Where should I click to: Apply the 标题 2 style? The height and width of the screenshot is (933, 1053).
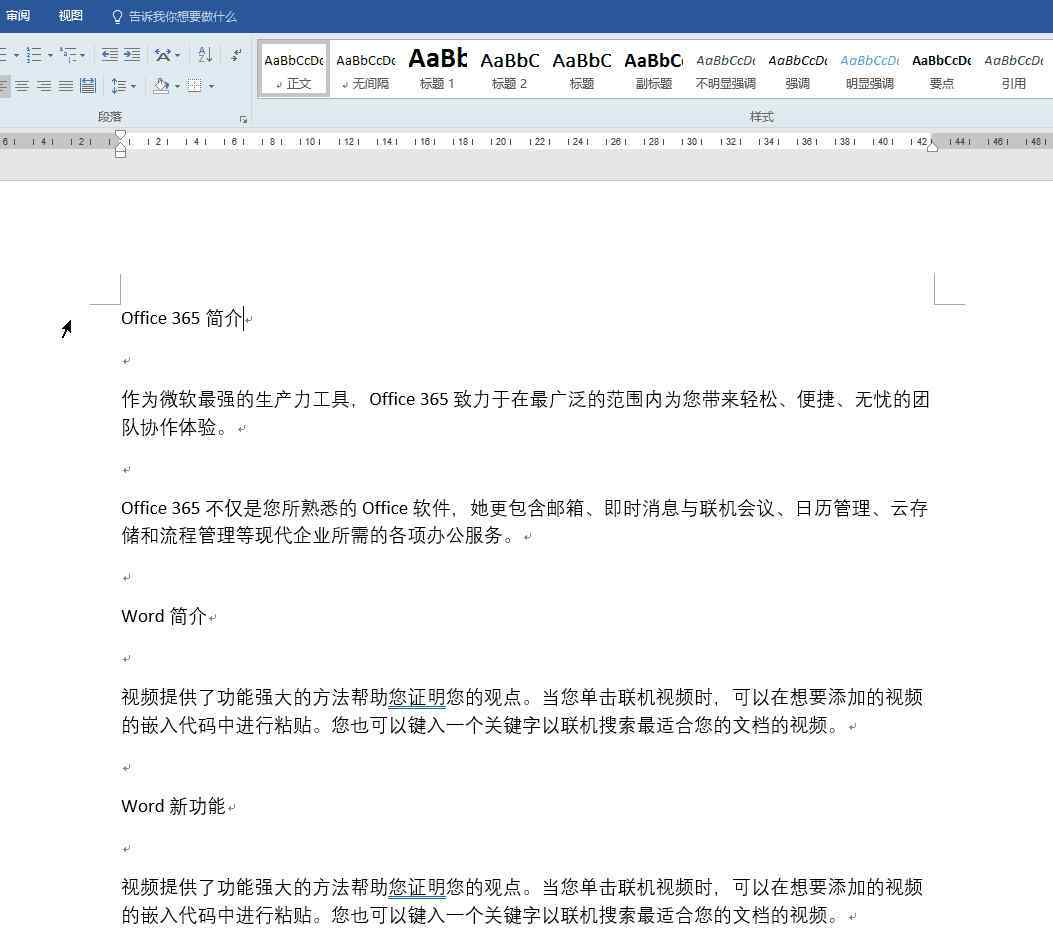[510, 70]
